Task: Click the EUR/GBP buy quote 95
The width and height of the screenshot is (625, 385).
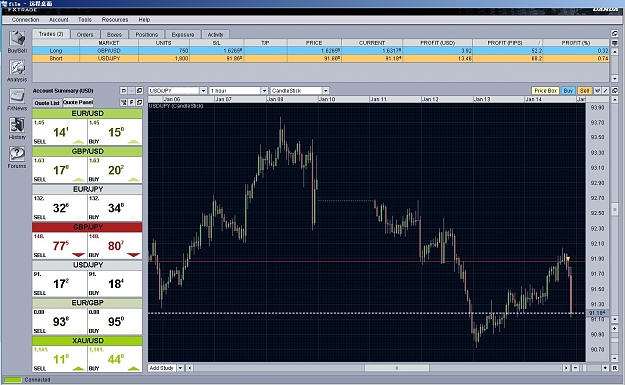Action: [115, 321]
